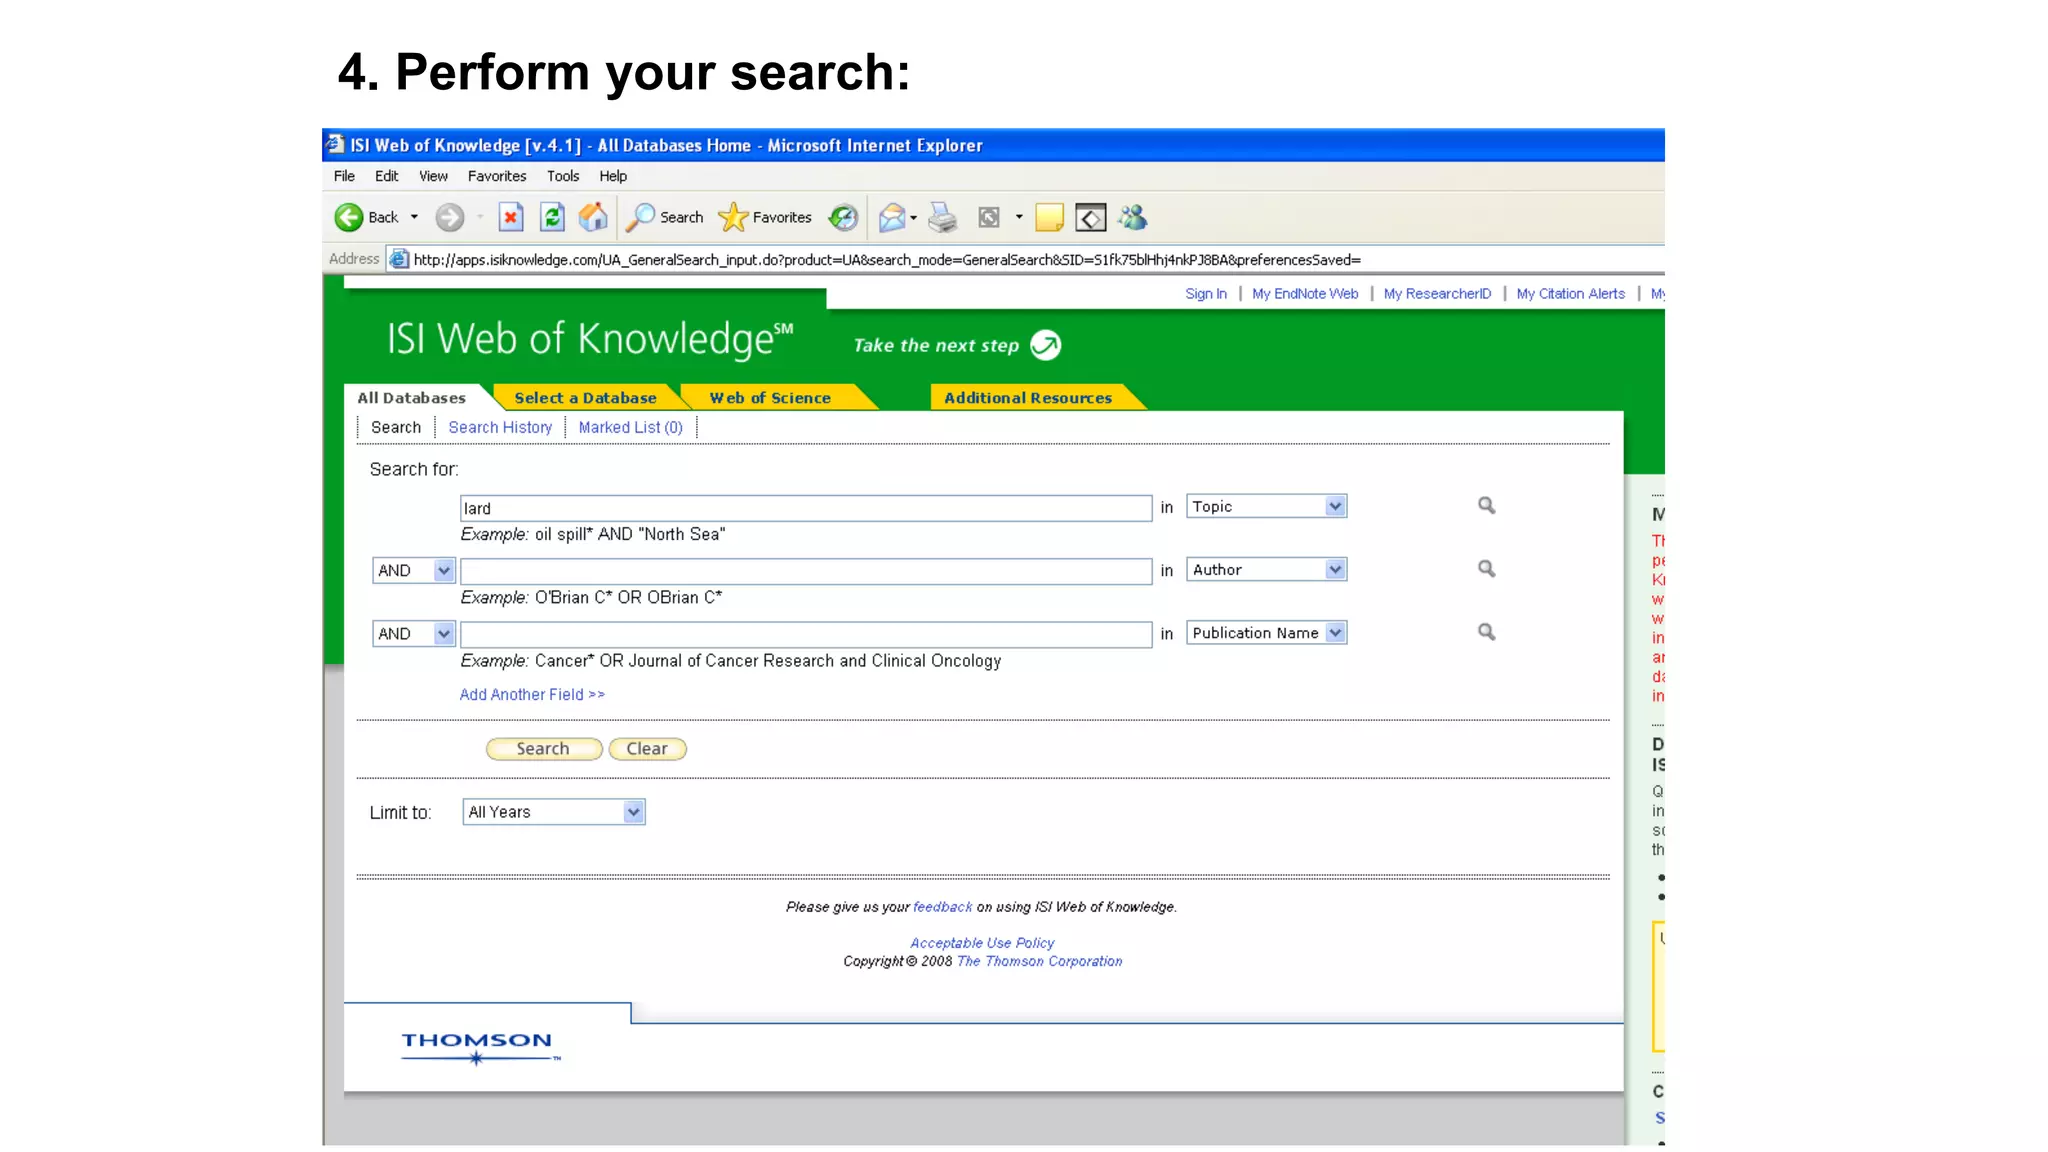
Task: Click the browser Forward arrow icon
Action: tap(450, 217)
